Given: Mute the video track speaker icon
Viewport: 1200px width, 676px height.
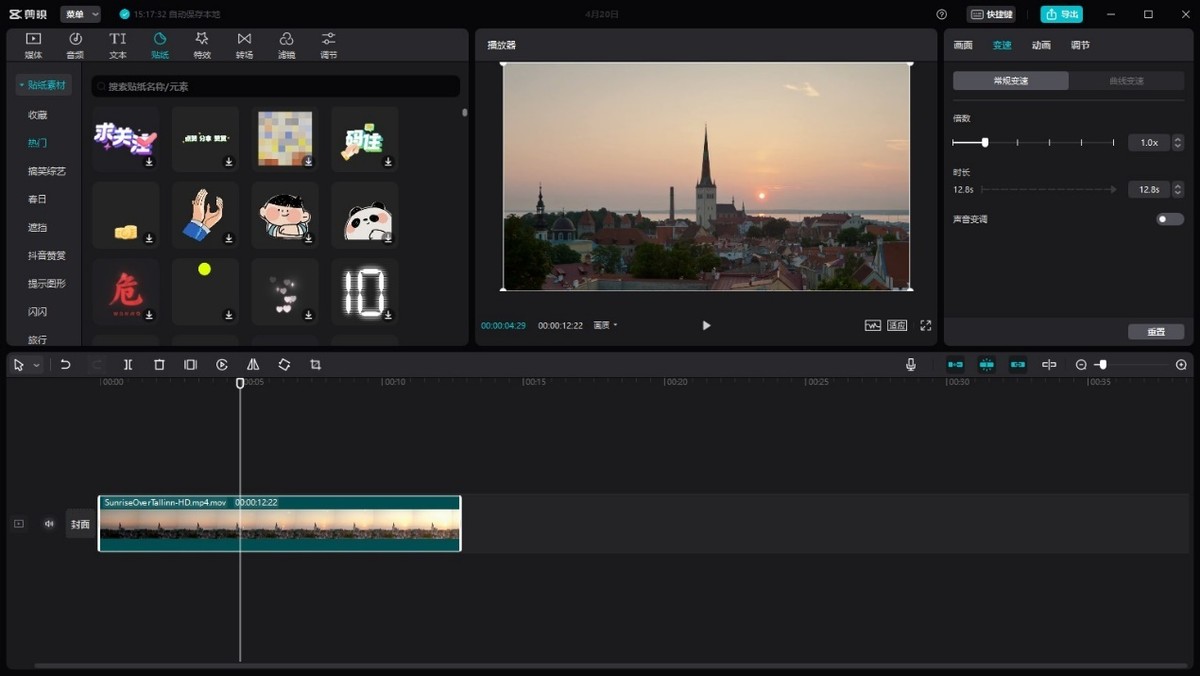Looking at the screenshot, I should [49, 524].
